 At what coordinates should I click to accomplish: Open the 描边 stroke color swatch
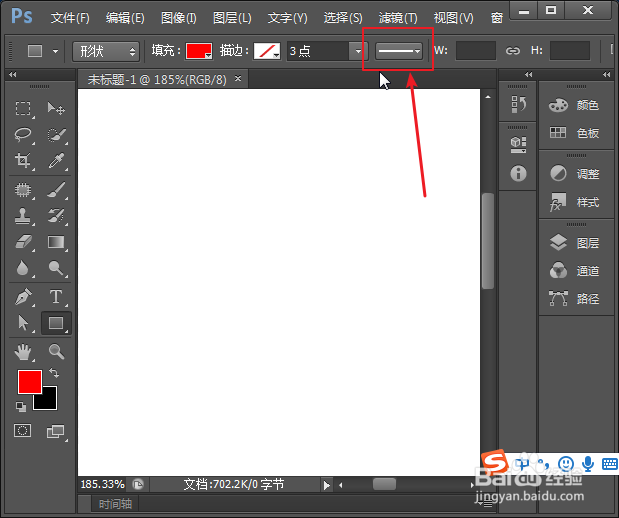tap(267, 51)
